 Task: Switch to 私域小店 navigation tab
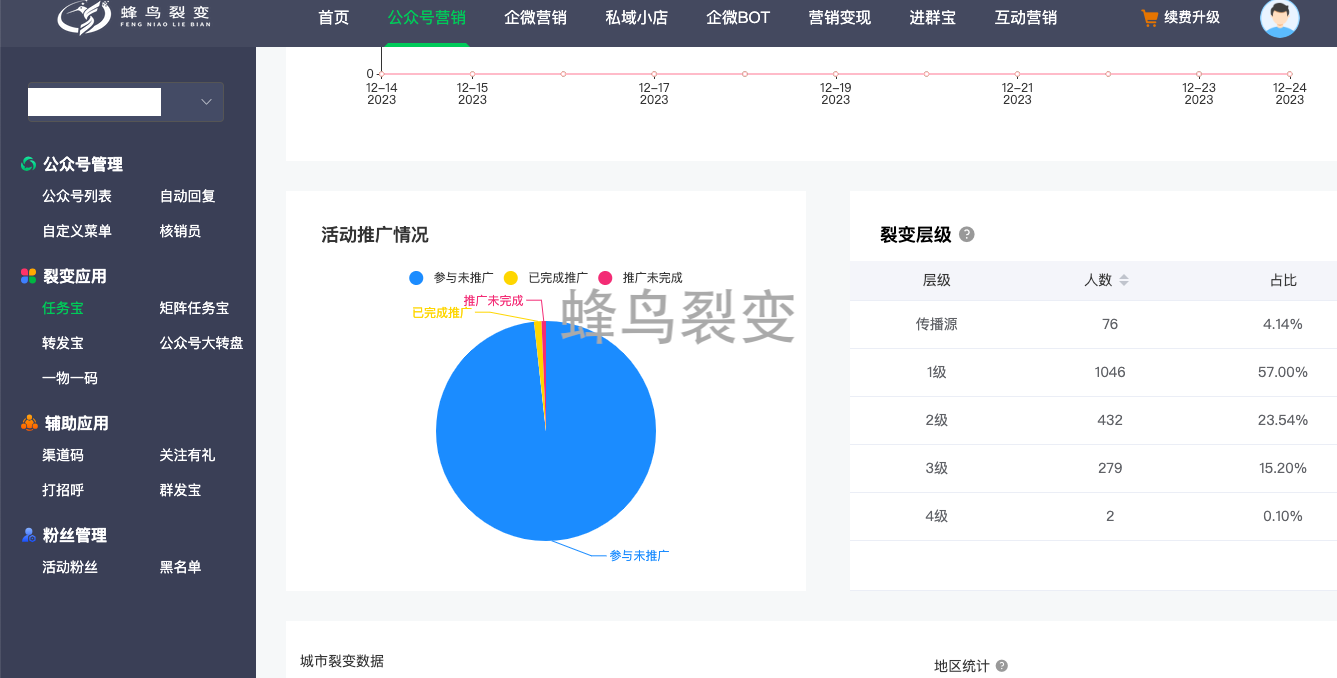click(636, 18)
